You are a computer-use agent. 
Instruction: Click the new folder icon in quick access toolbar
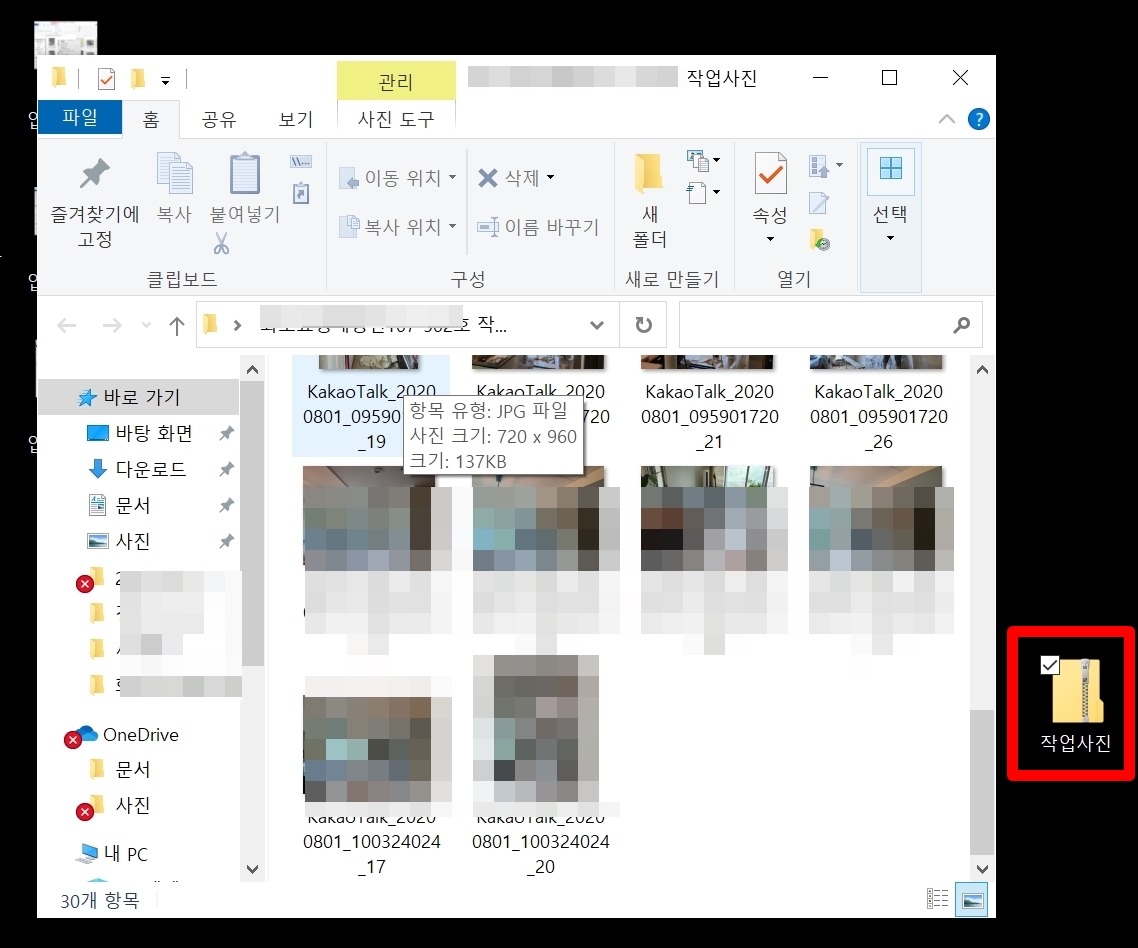pos(137,78)
